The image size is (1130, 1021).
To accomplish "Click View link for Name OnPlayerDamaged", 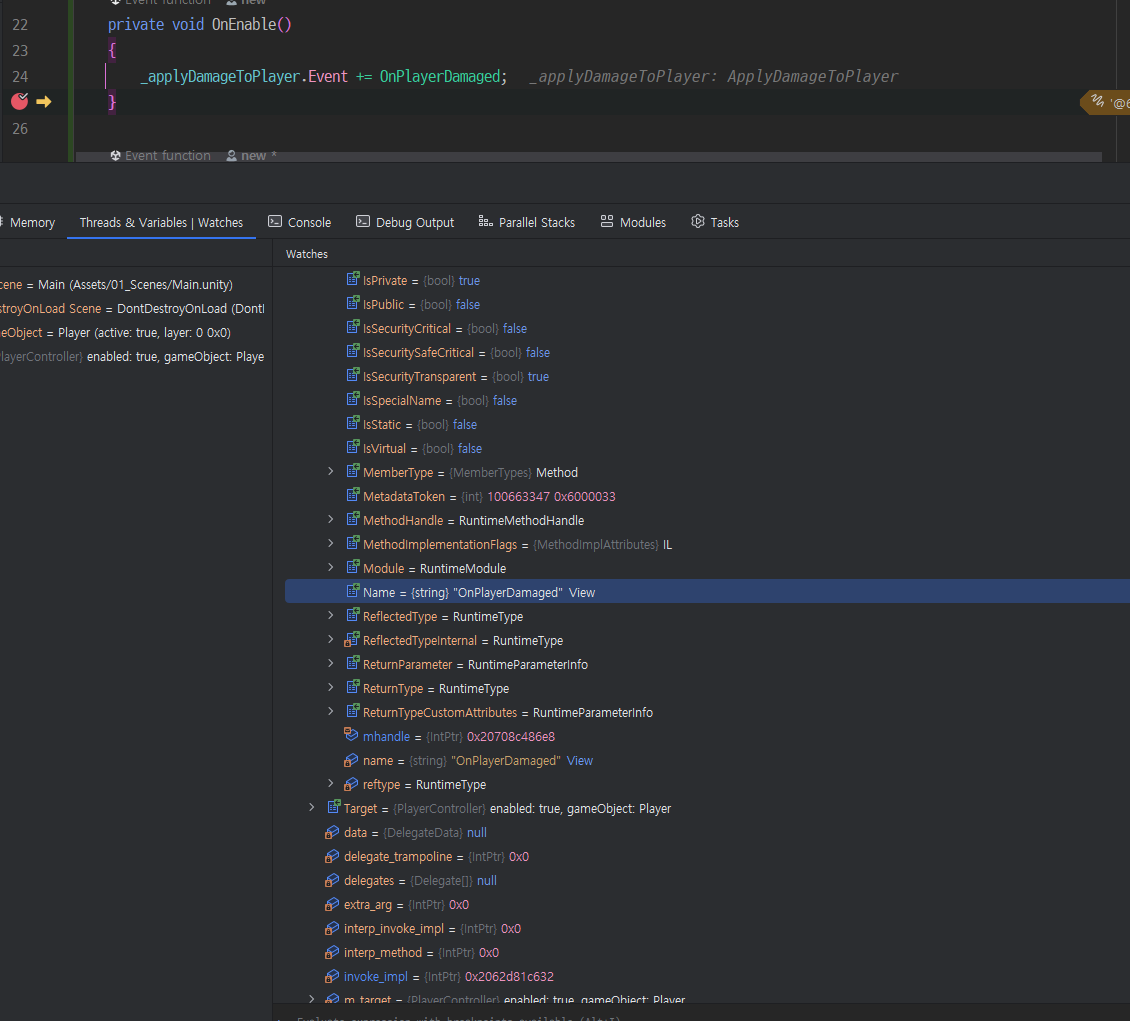I will (x=582, y=592).
